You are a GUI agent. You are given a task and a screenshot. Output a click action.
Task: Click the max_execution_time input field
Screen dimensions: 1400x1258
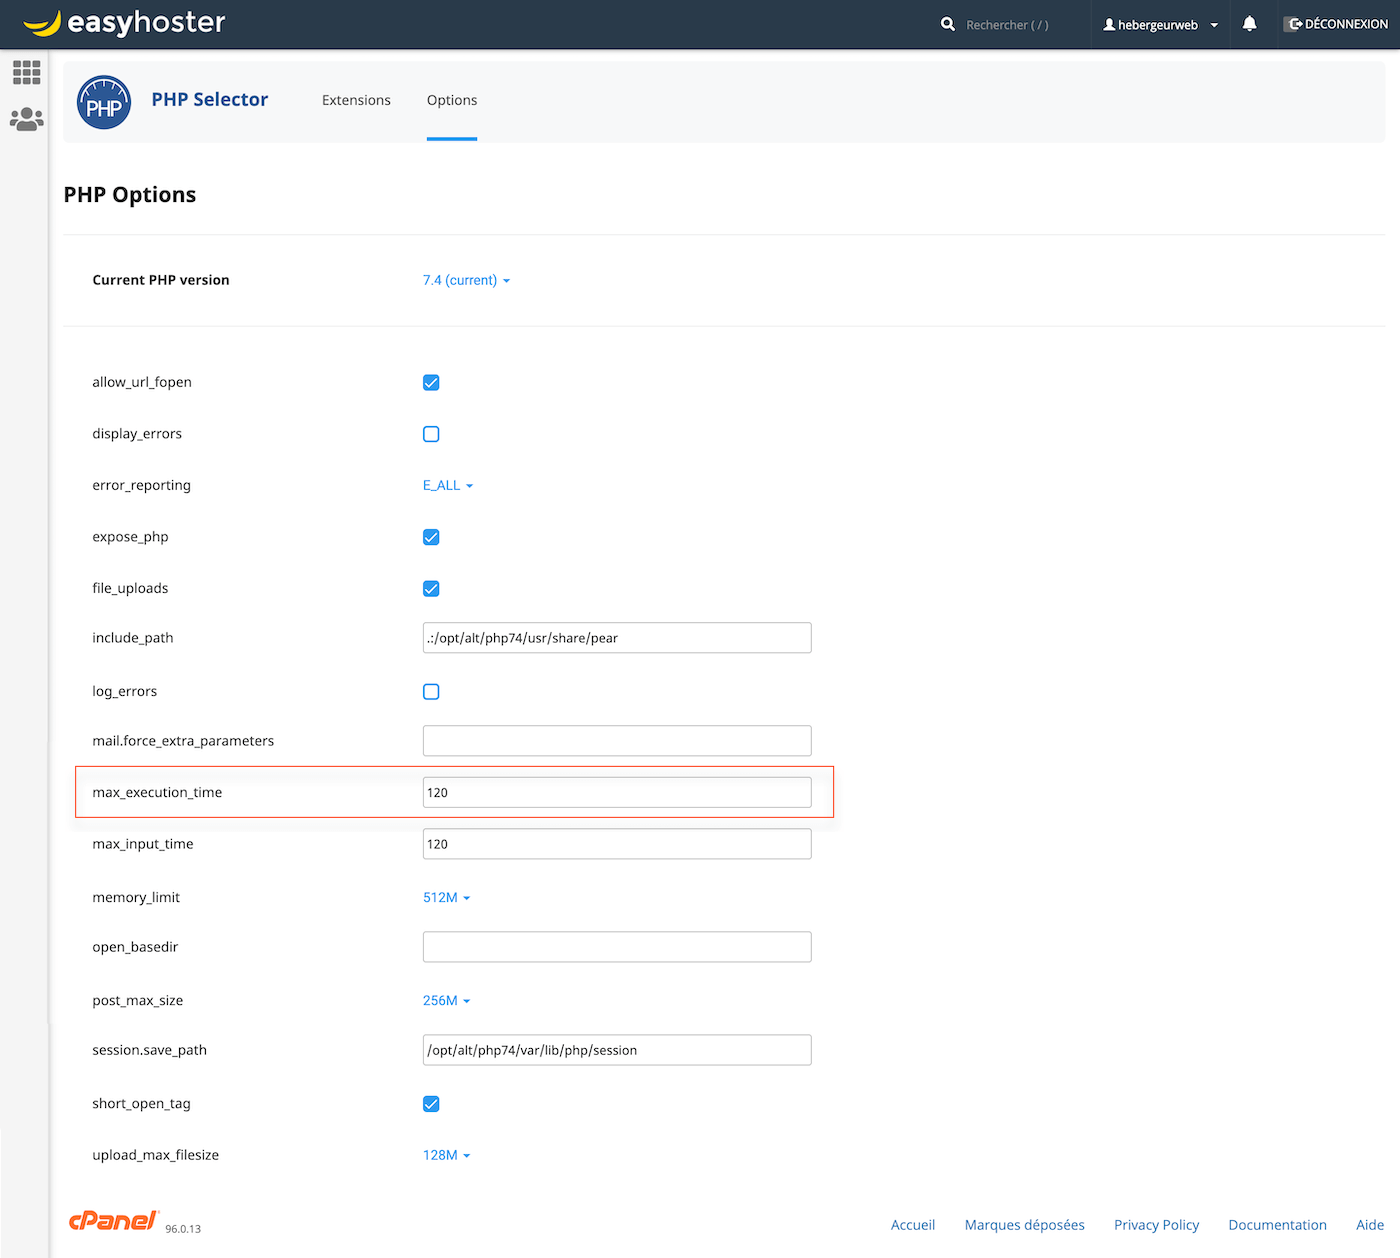[617, 793]
